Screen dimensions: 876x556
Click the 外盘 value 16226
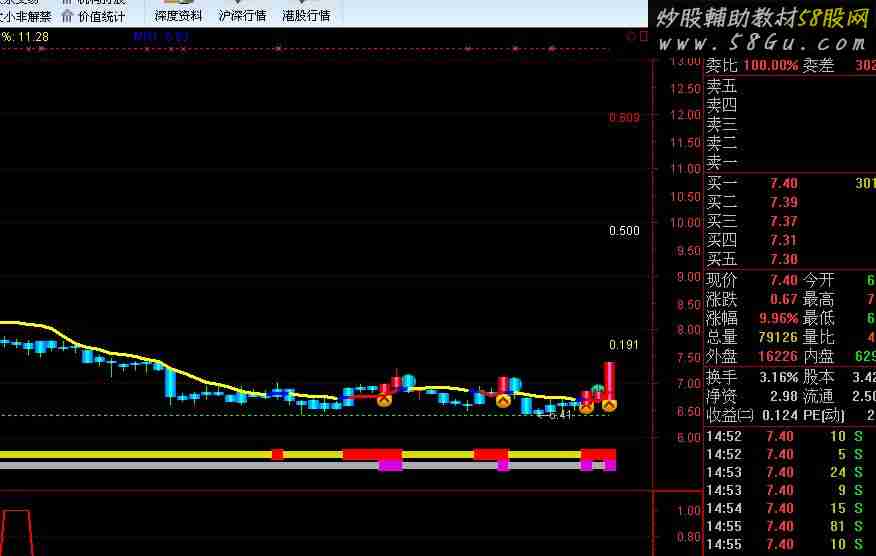(778, 357)
